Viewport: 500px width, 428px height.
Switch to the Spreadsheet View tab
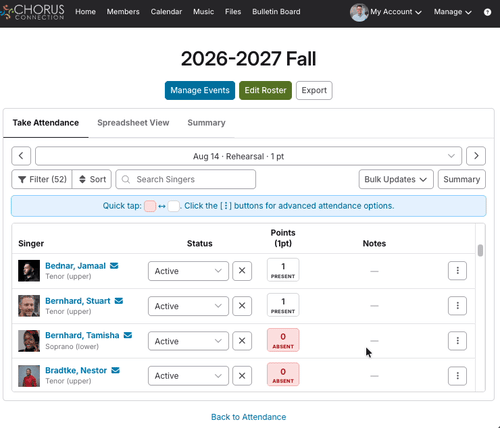point(133,123)
